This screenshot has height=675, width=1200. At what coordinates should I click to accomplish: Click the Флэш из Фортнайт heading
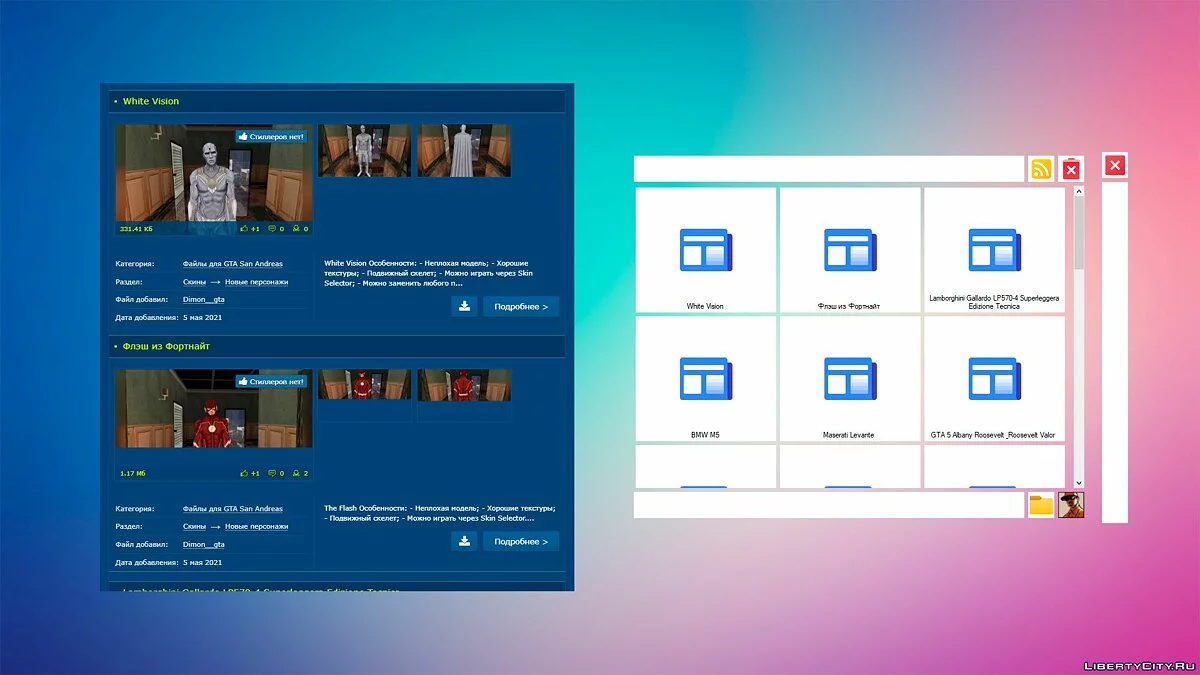point(166,346)
